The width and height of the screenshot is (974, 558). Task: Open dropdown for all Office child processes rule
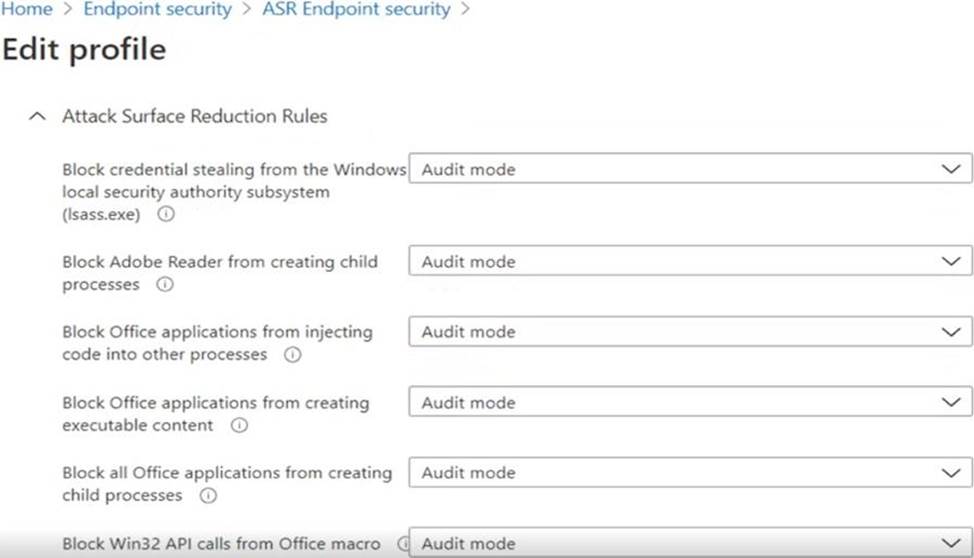tap(689, 473)
